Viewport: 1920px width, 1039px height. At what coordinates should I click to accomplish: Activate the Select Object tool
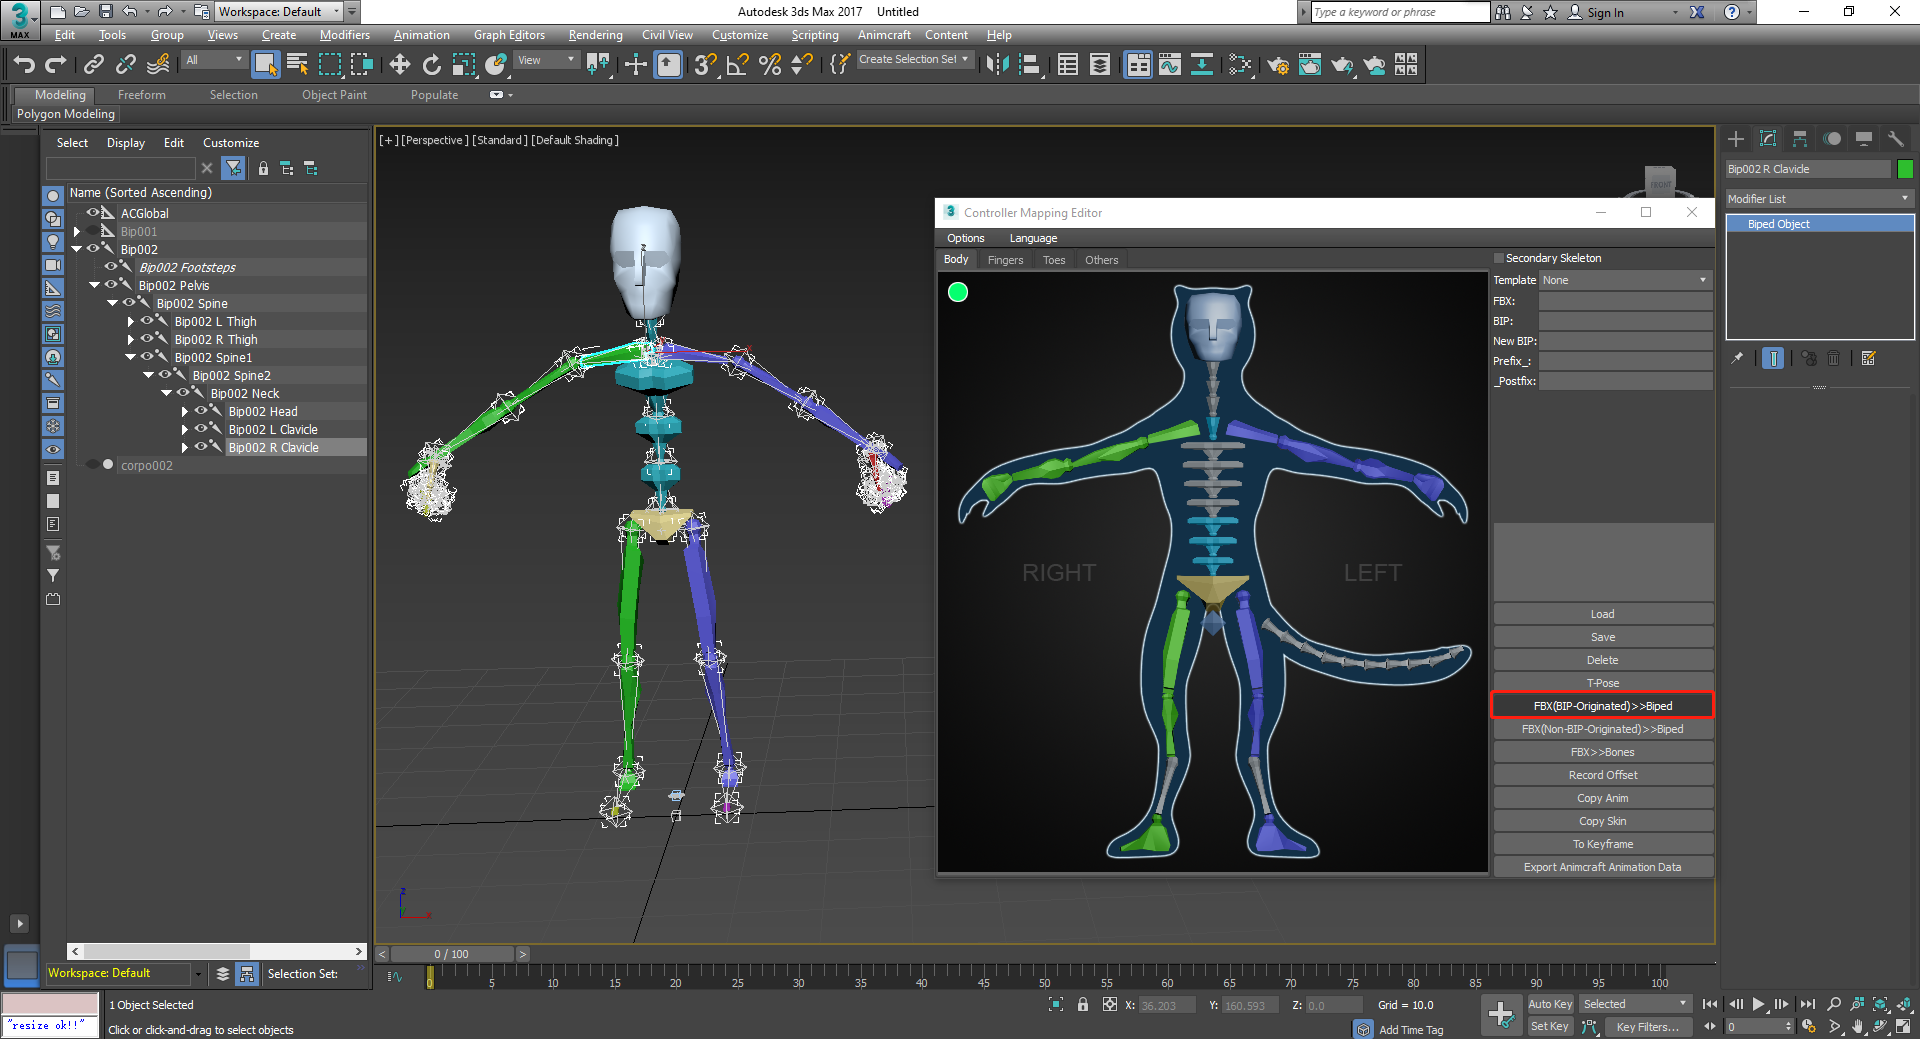point(266,65)
